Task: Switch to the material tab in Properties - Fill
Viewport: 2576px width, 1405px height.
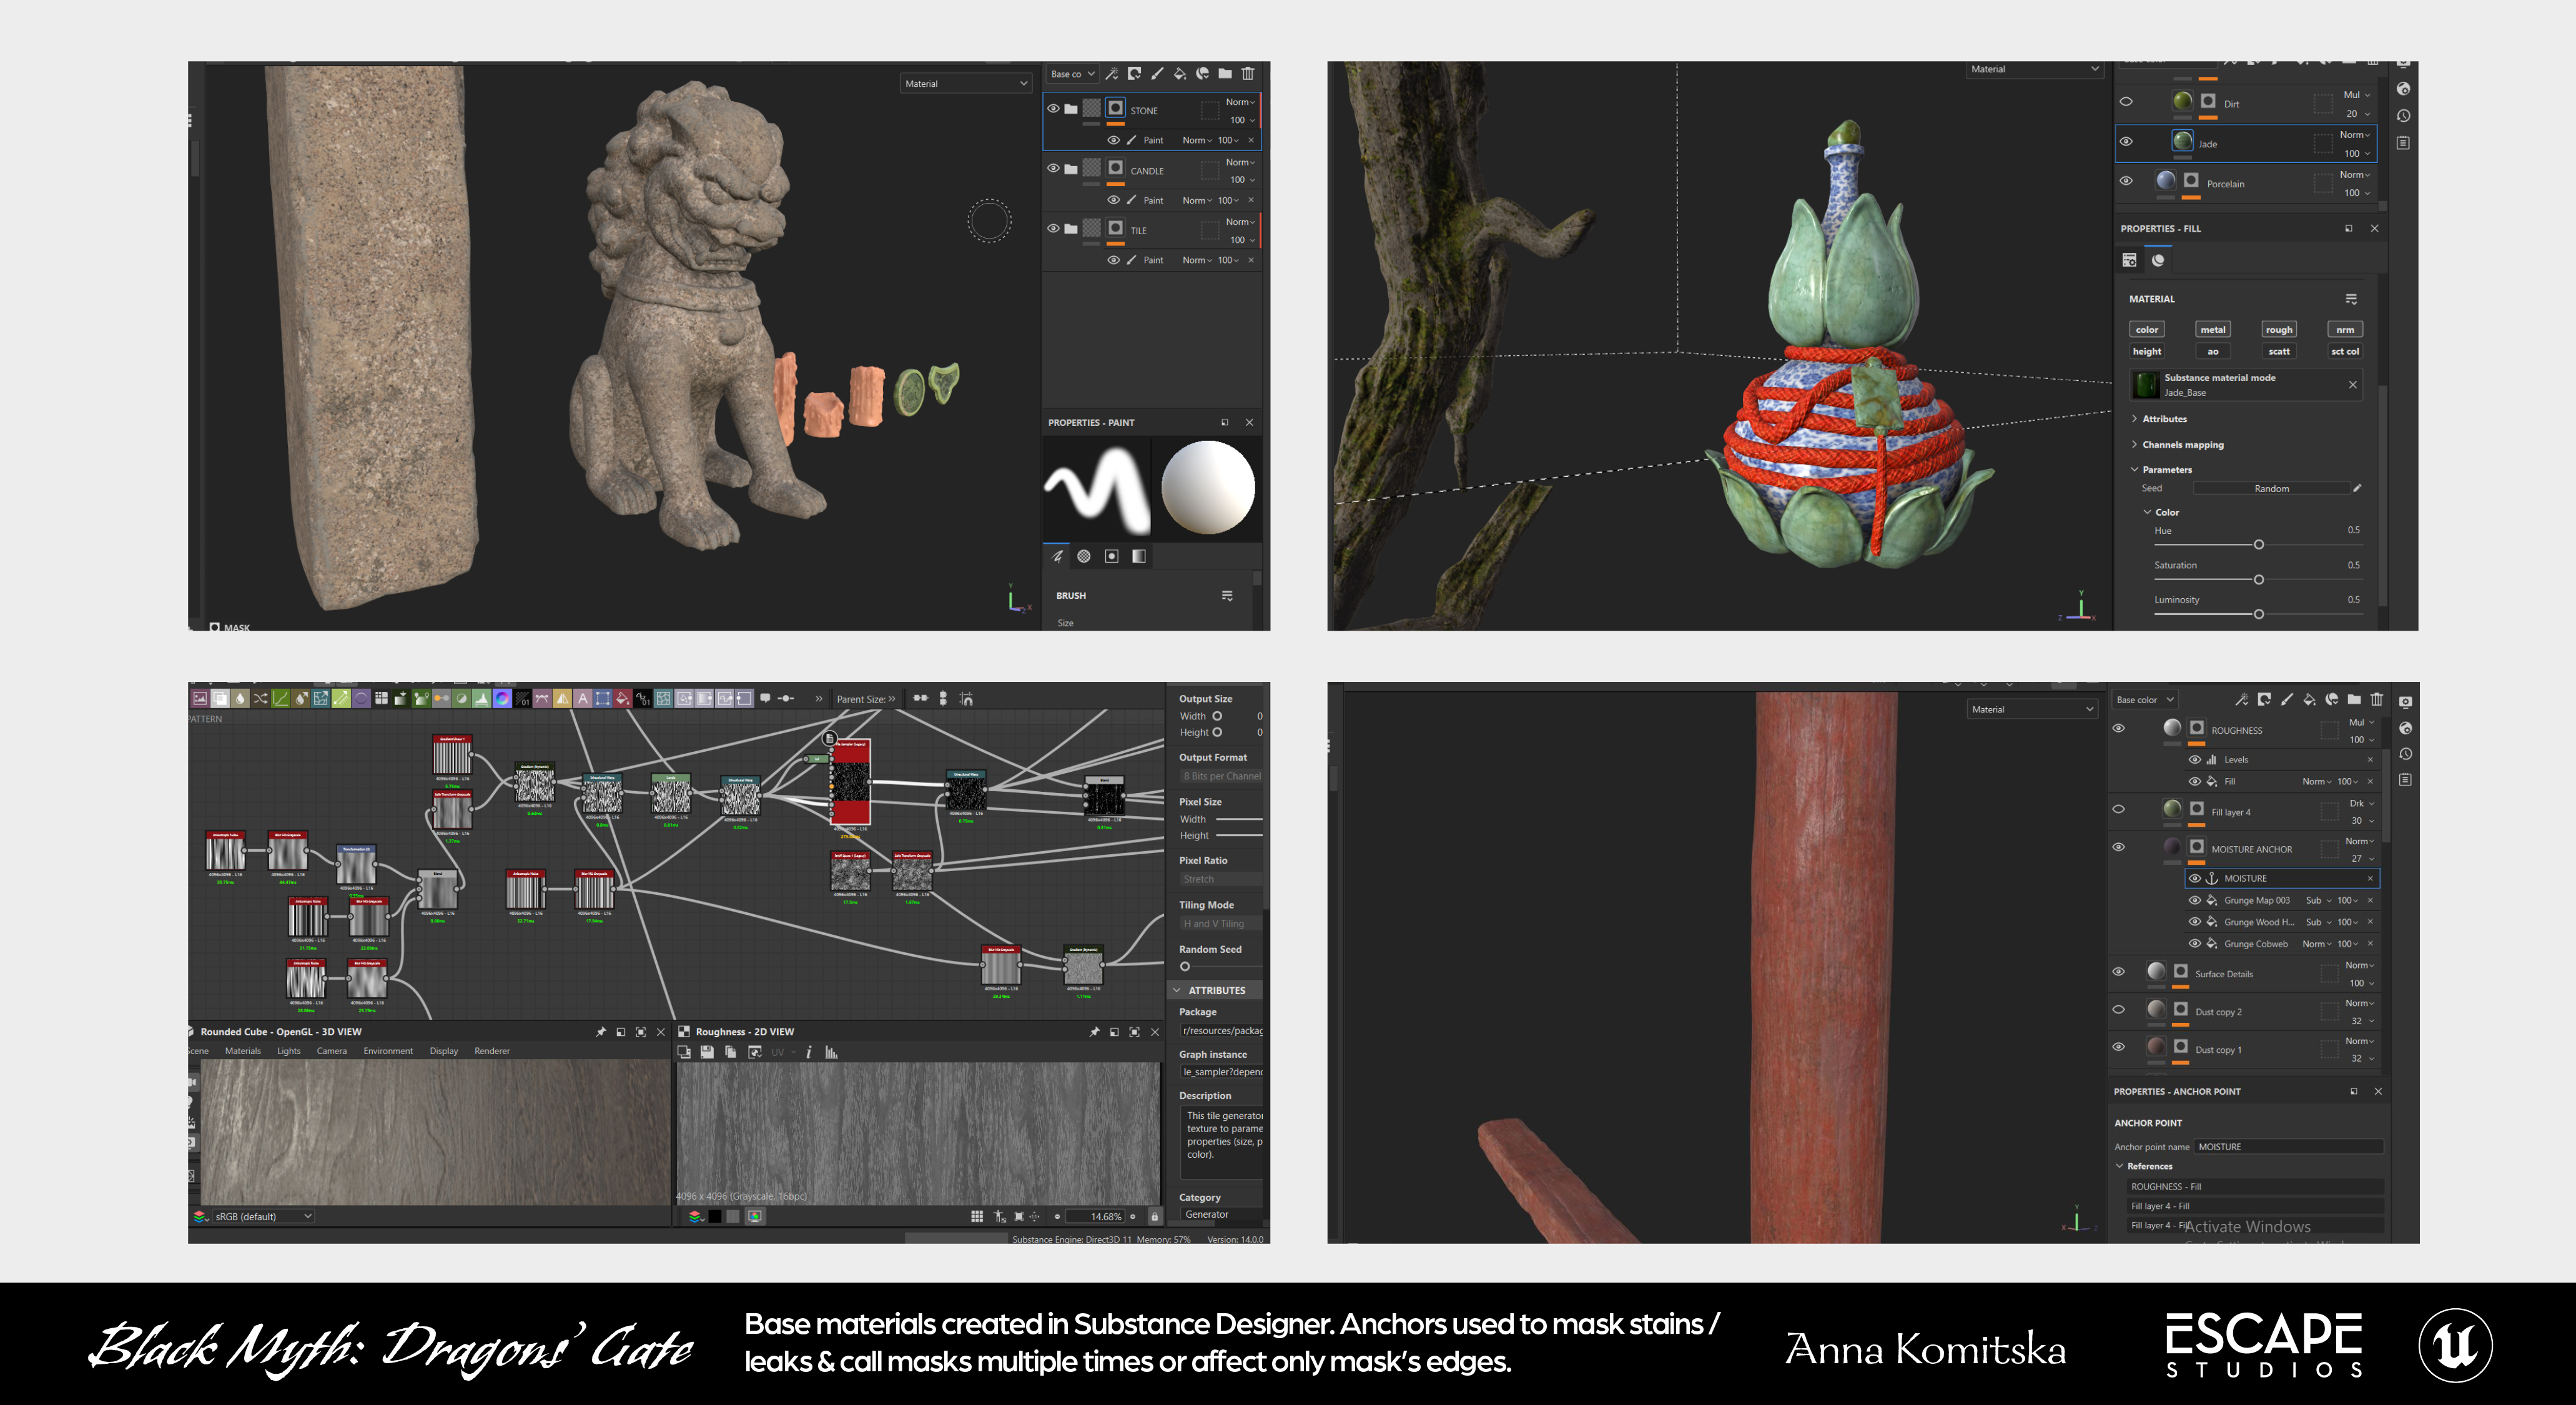Action: click(x=2158, y=260)
